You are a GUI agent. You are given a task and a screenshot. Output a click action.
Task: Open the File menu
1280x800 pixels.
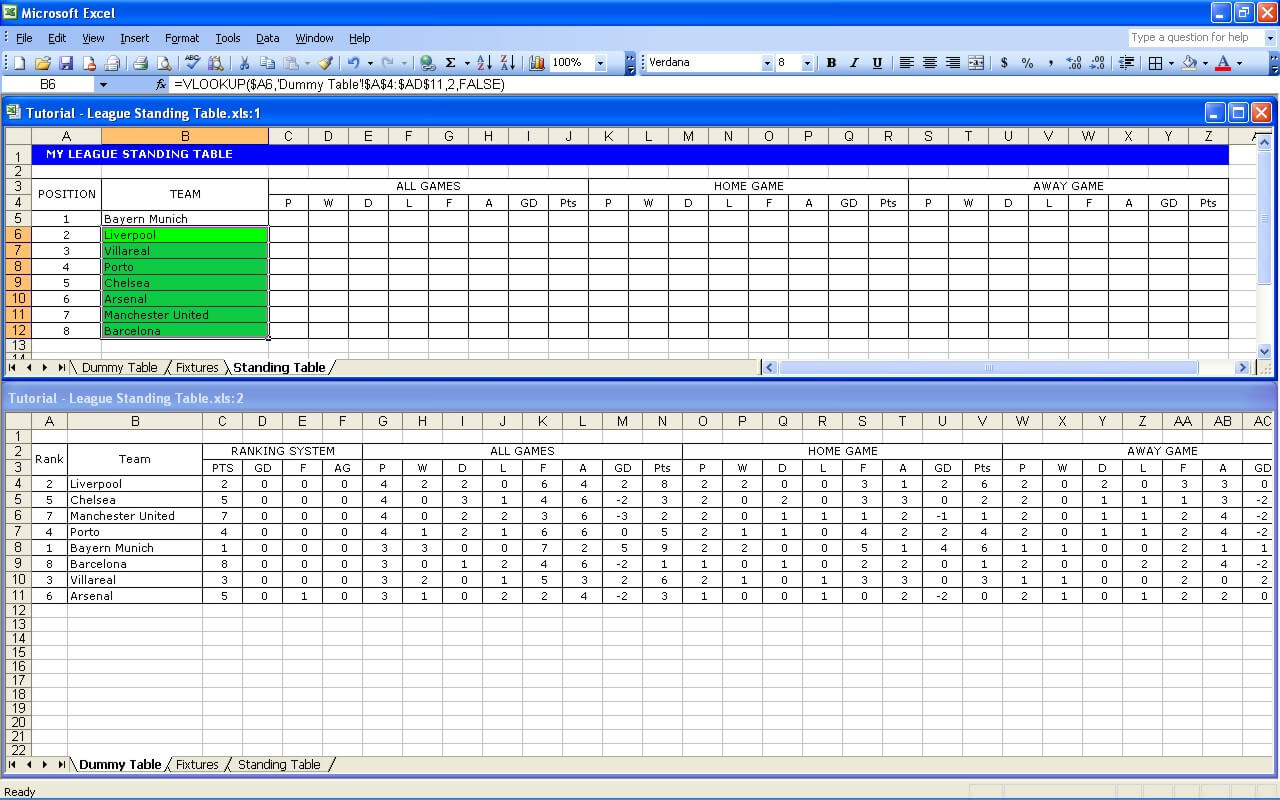[24, 38]
